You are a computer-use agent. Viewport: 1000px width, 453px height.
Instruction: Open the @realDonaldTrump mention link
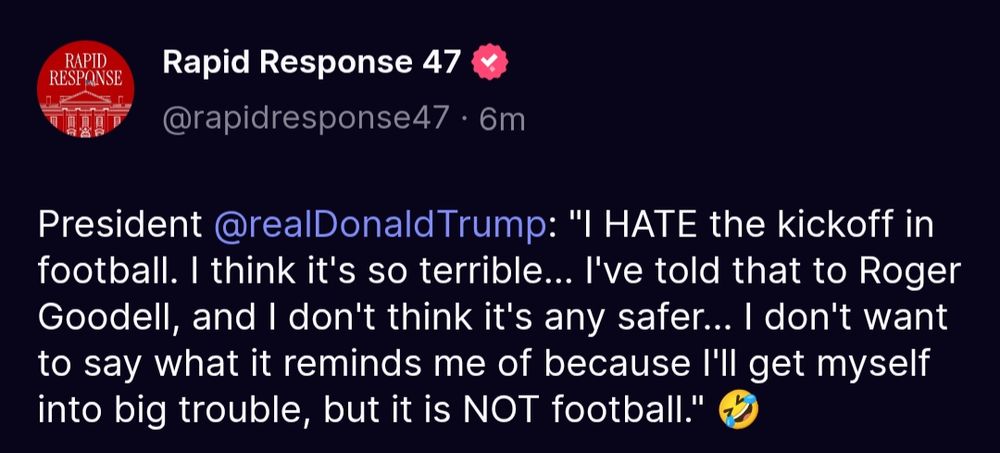tap(381, 226)
